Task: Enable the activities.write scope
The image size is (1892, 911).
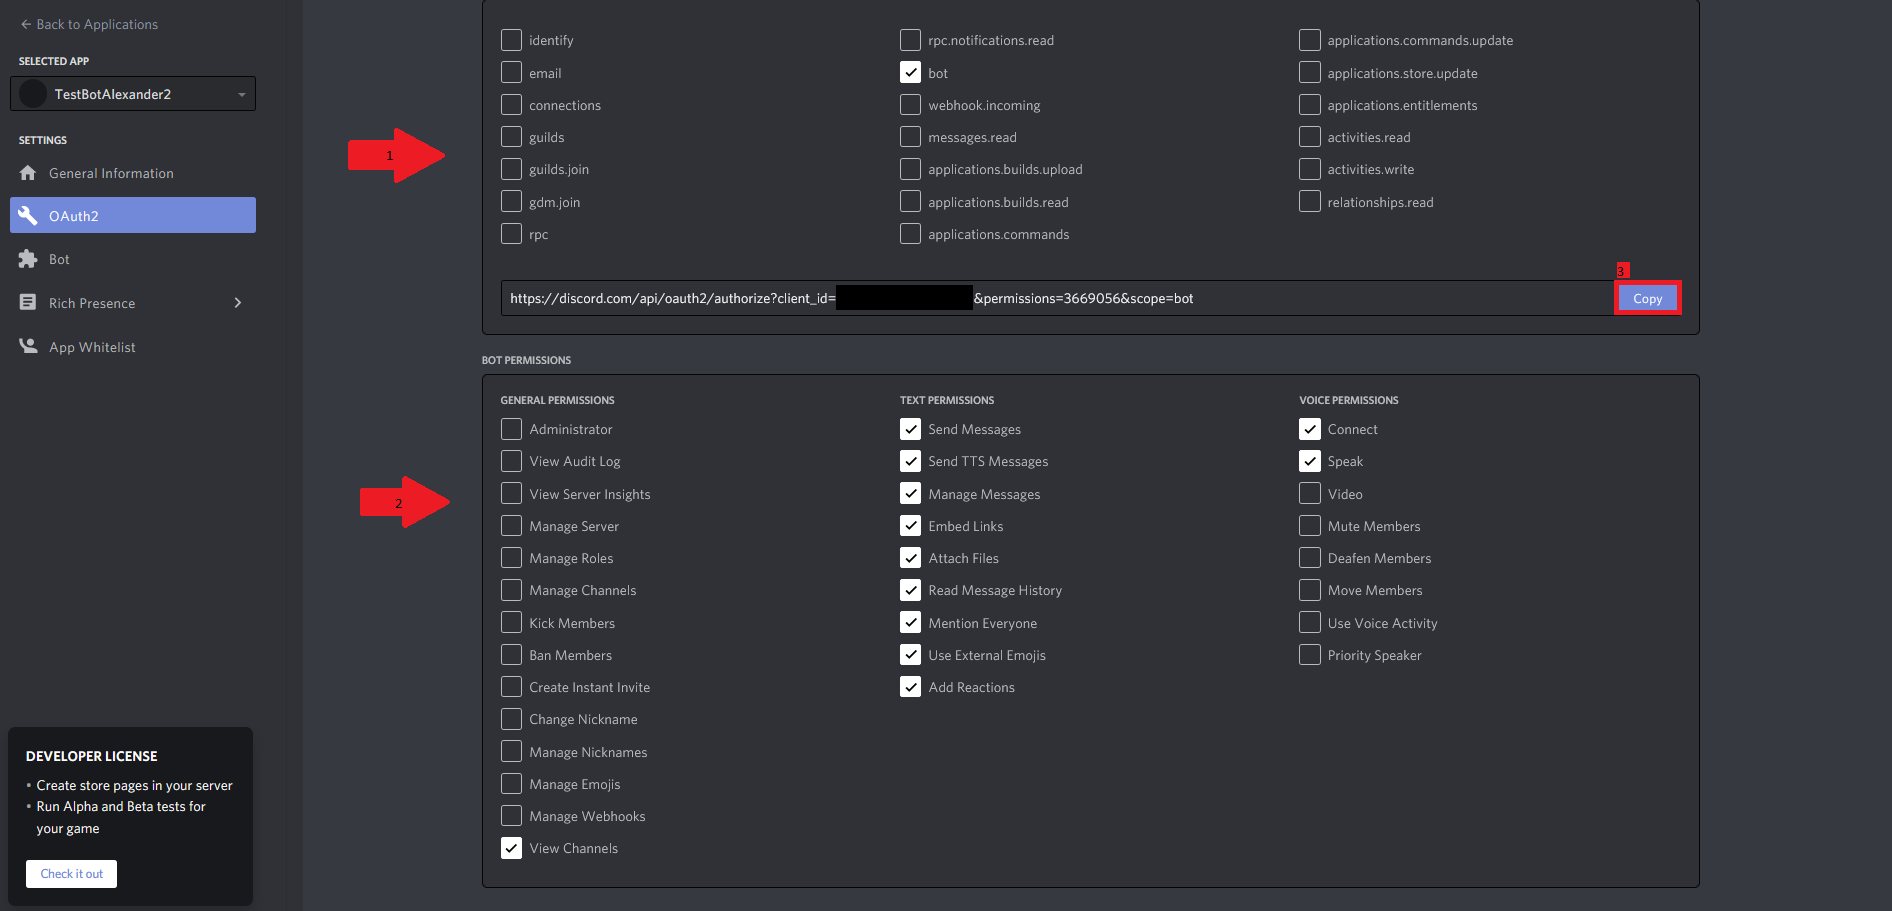Action: 1309,169
